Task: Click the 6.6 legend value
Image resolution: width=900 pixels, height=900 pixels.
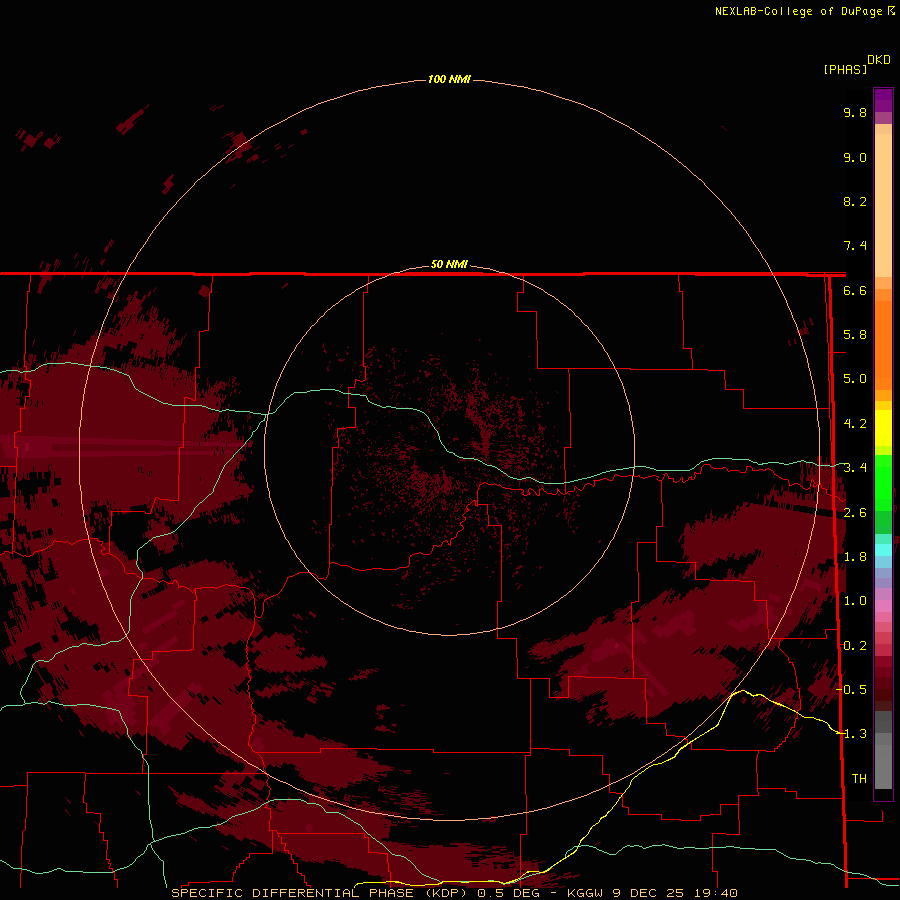Action: (x=855, y=290)
